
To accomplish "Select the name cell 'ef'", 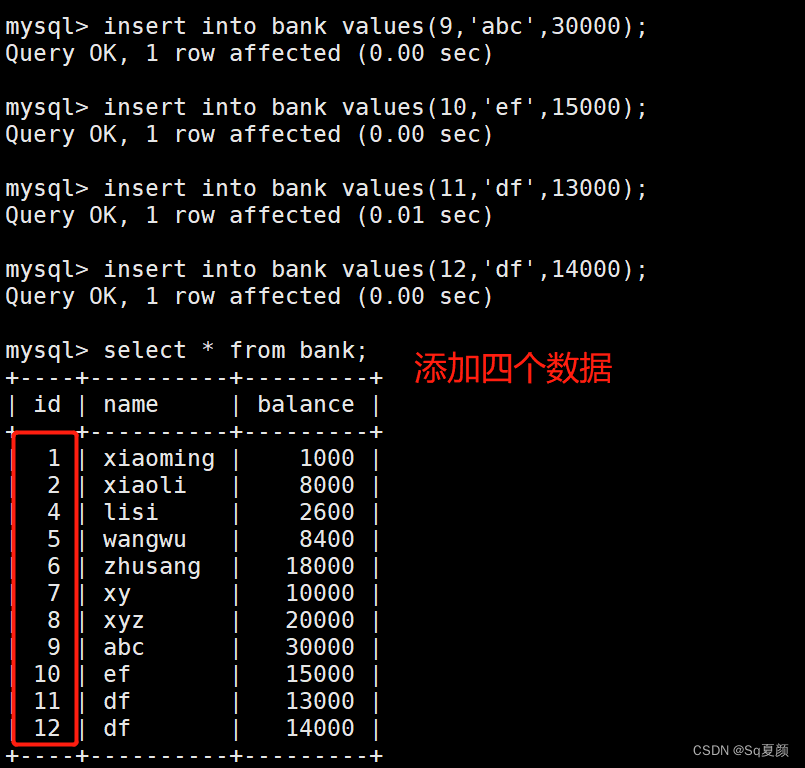I will (x=117, y=674).
